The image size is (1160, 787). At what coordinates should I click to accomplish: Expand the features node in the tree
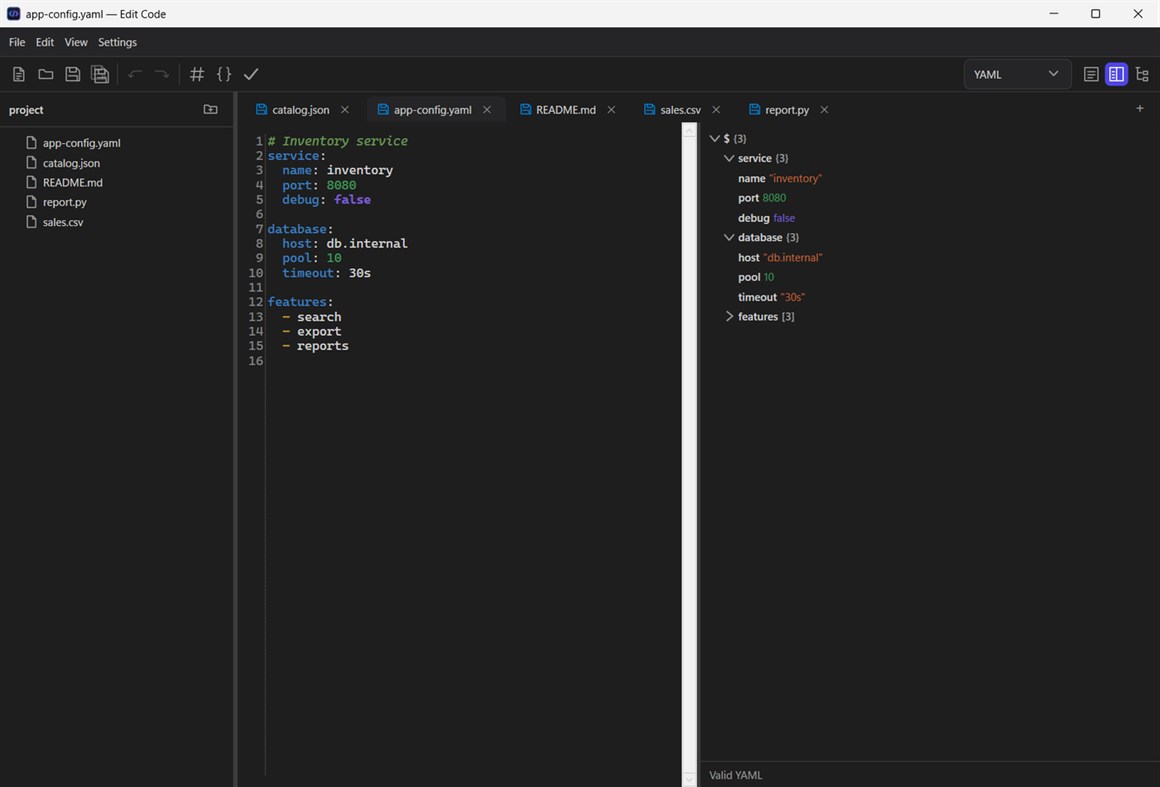pos(729,317)
